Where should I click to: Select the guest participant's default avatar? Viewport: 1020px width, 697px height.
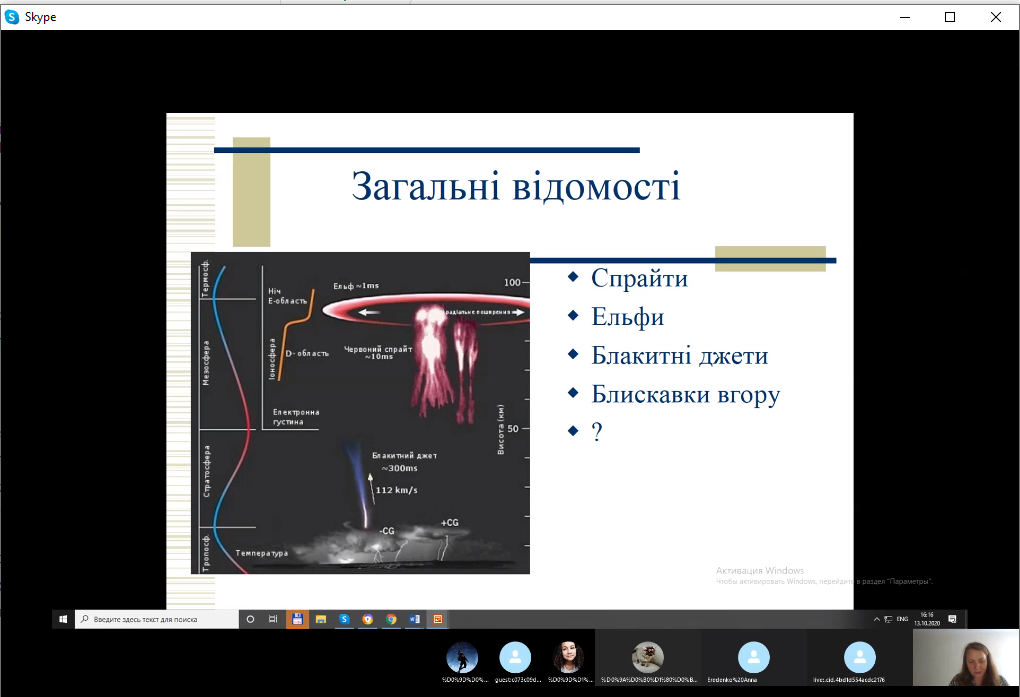tap(515, 658)
